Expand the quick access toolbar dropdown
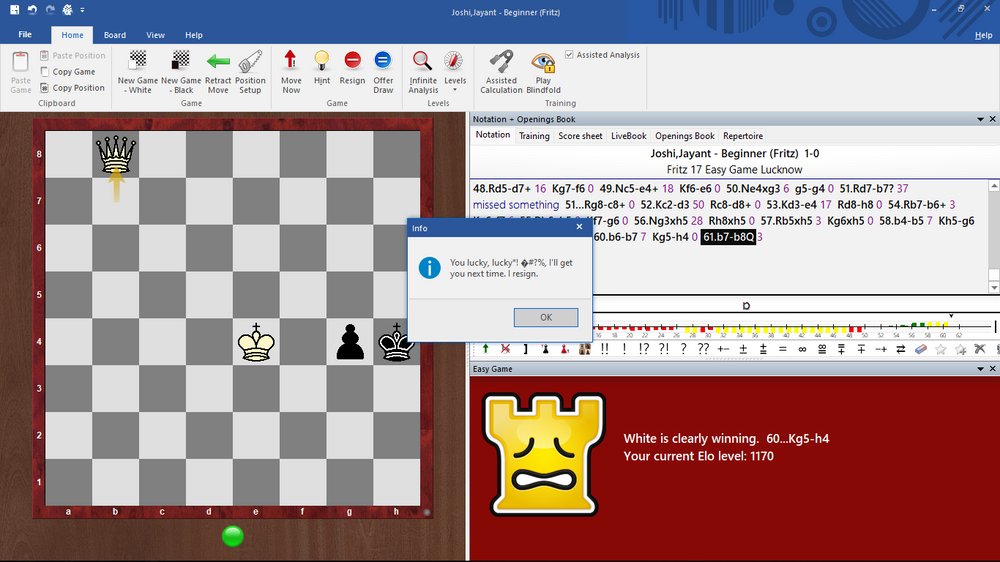 [82, 10]
